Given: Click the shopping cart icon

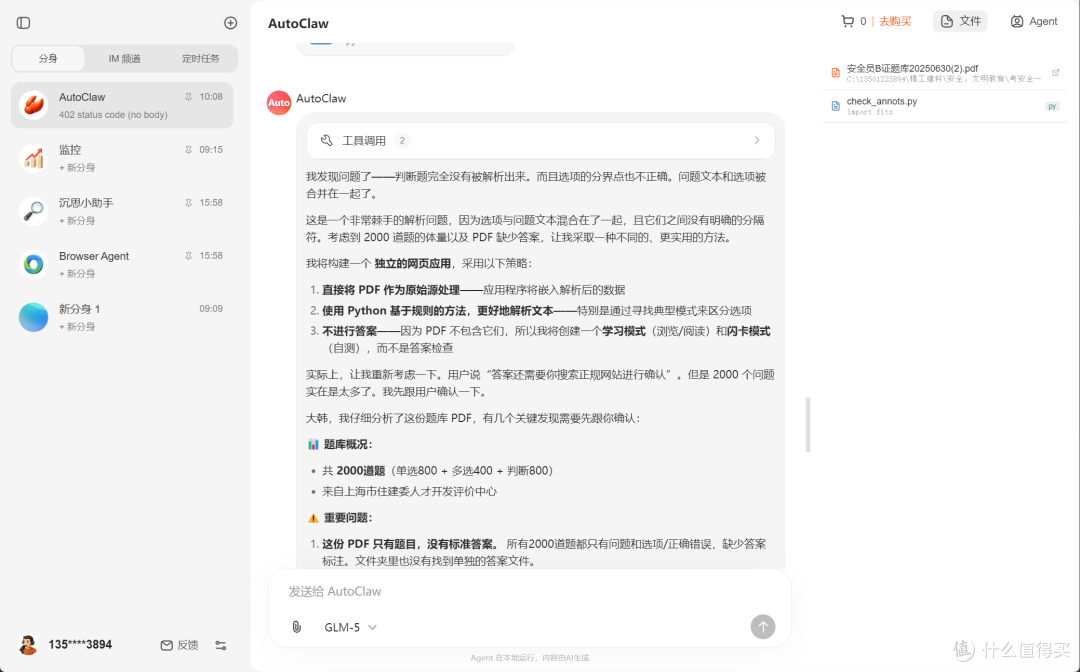Looking at the screenshot, I should click(847, 21).
